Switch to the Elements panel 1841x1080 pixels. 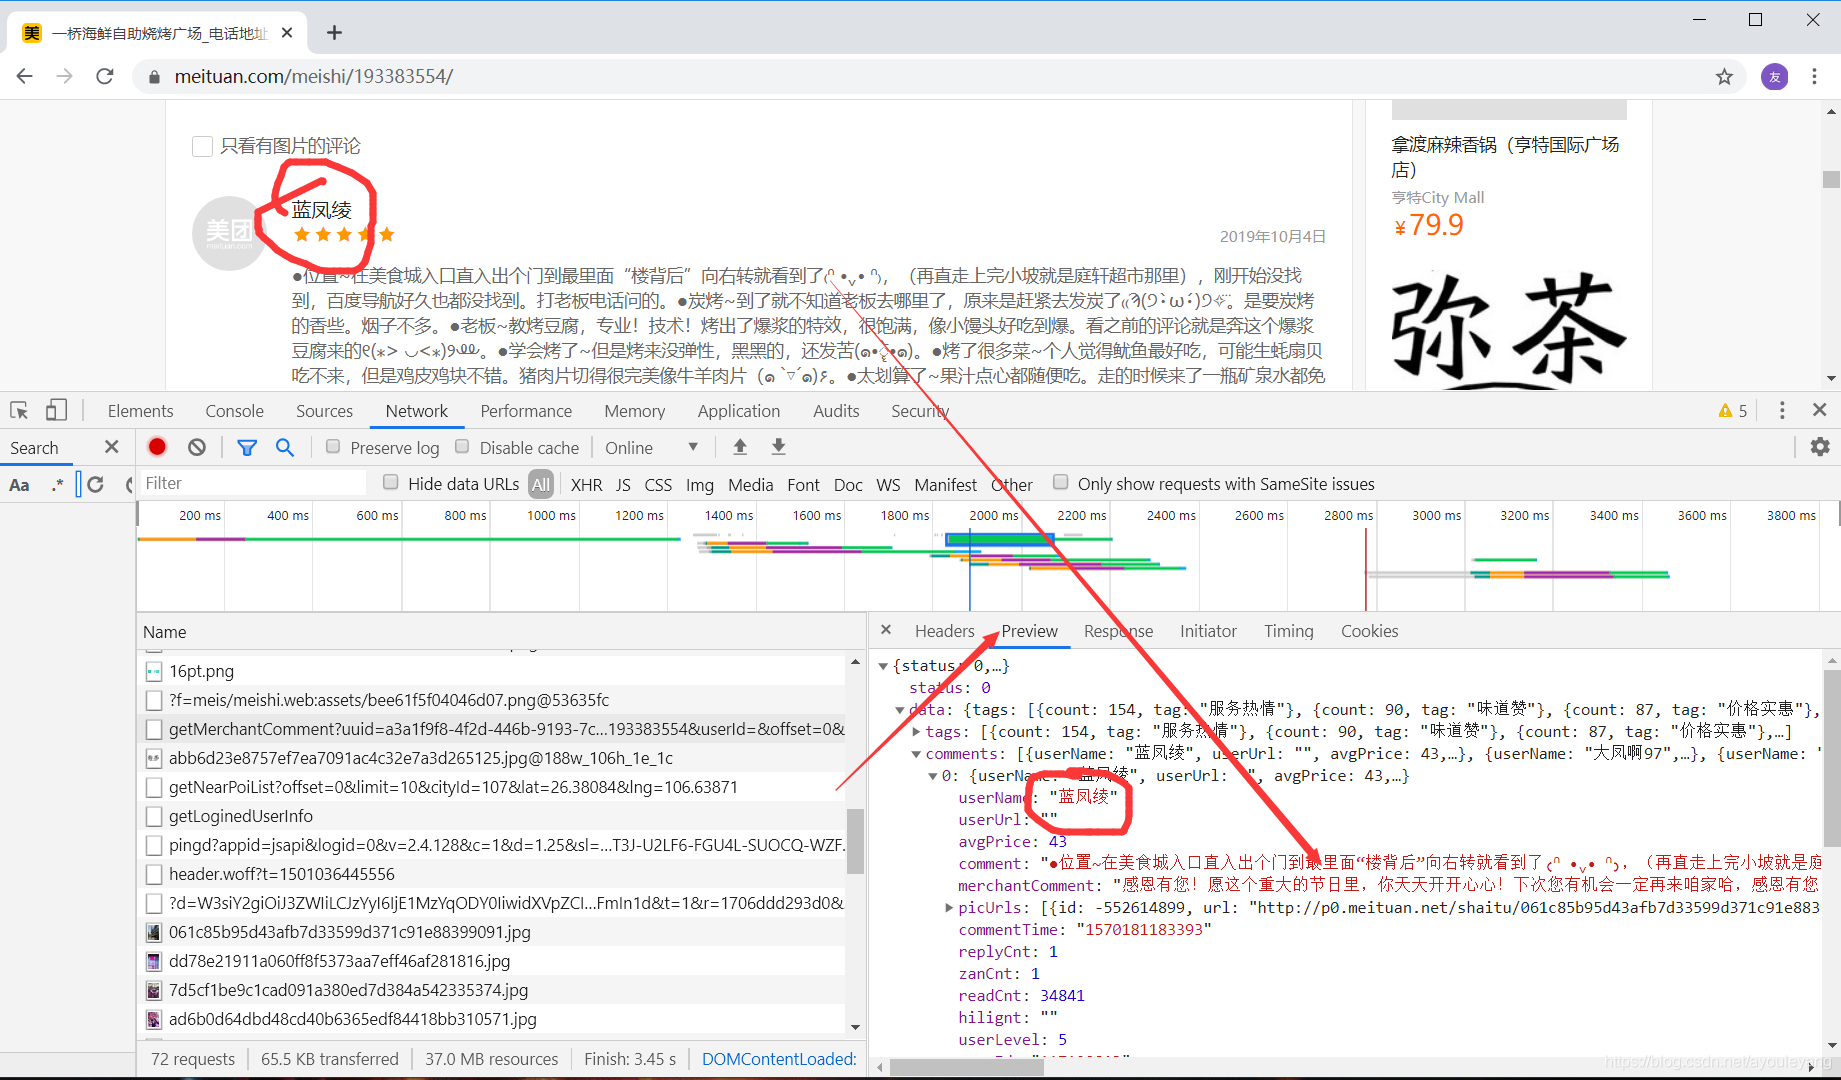pyautogui.click(x=140, y=411)
